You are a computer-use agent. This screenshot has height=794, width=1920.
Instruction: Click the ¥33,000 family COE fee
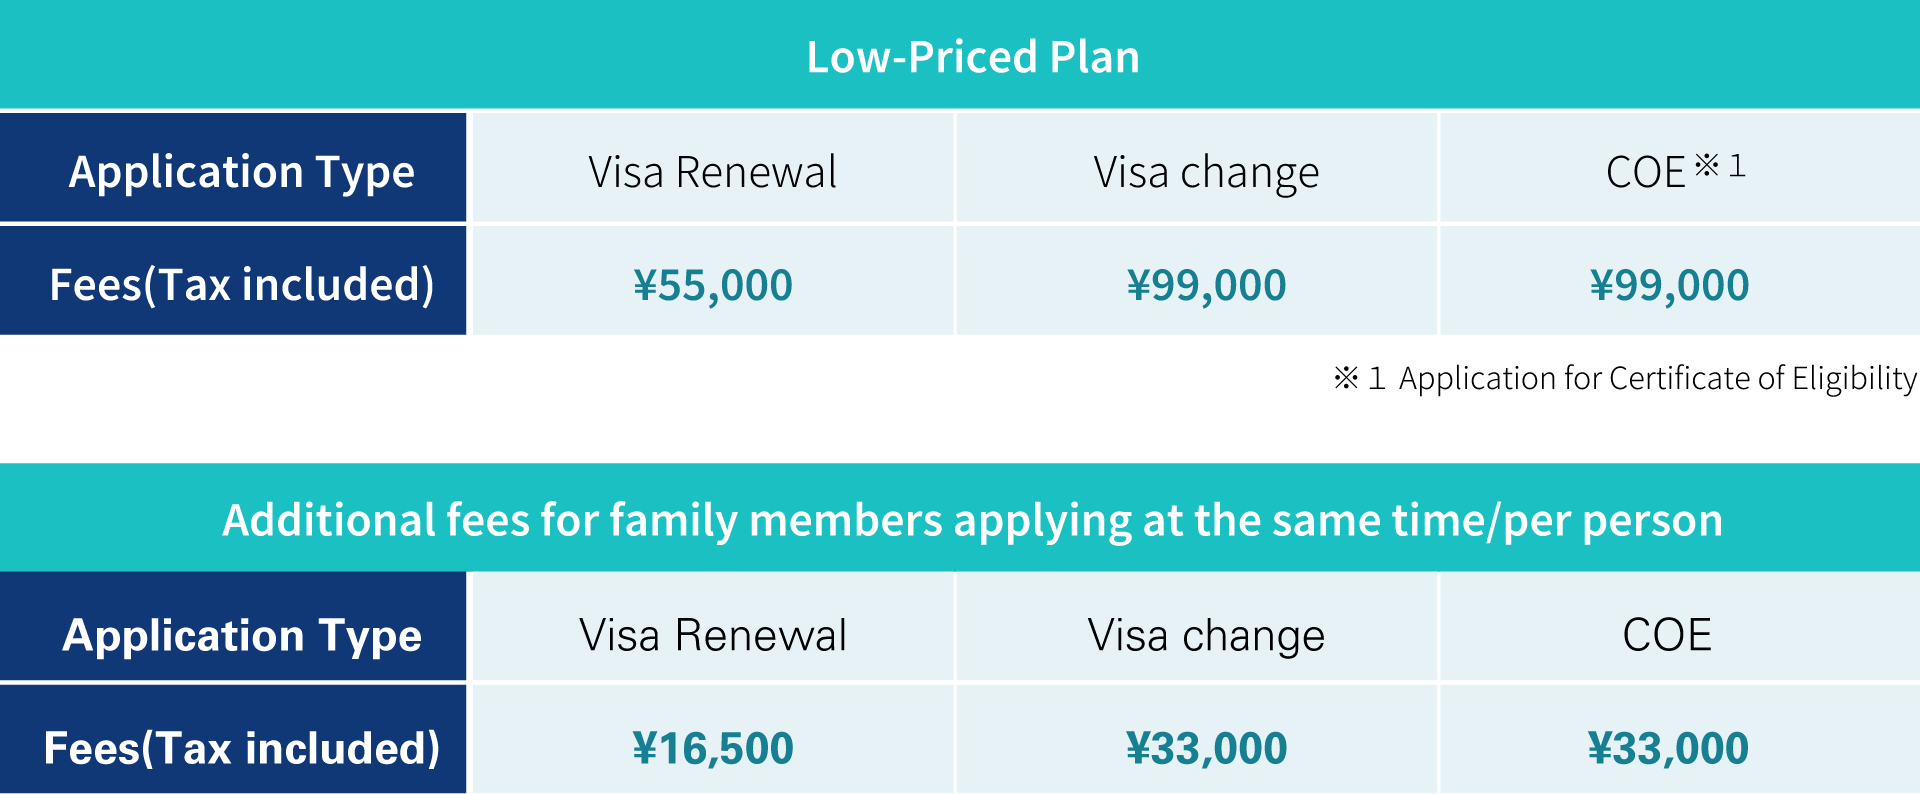click(x=1667, y=748)
